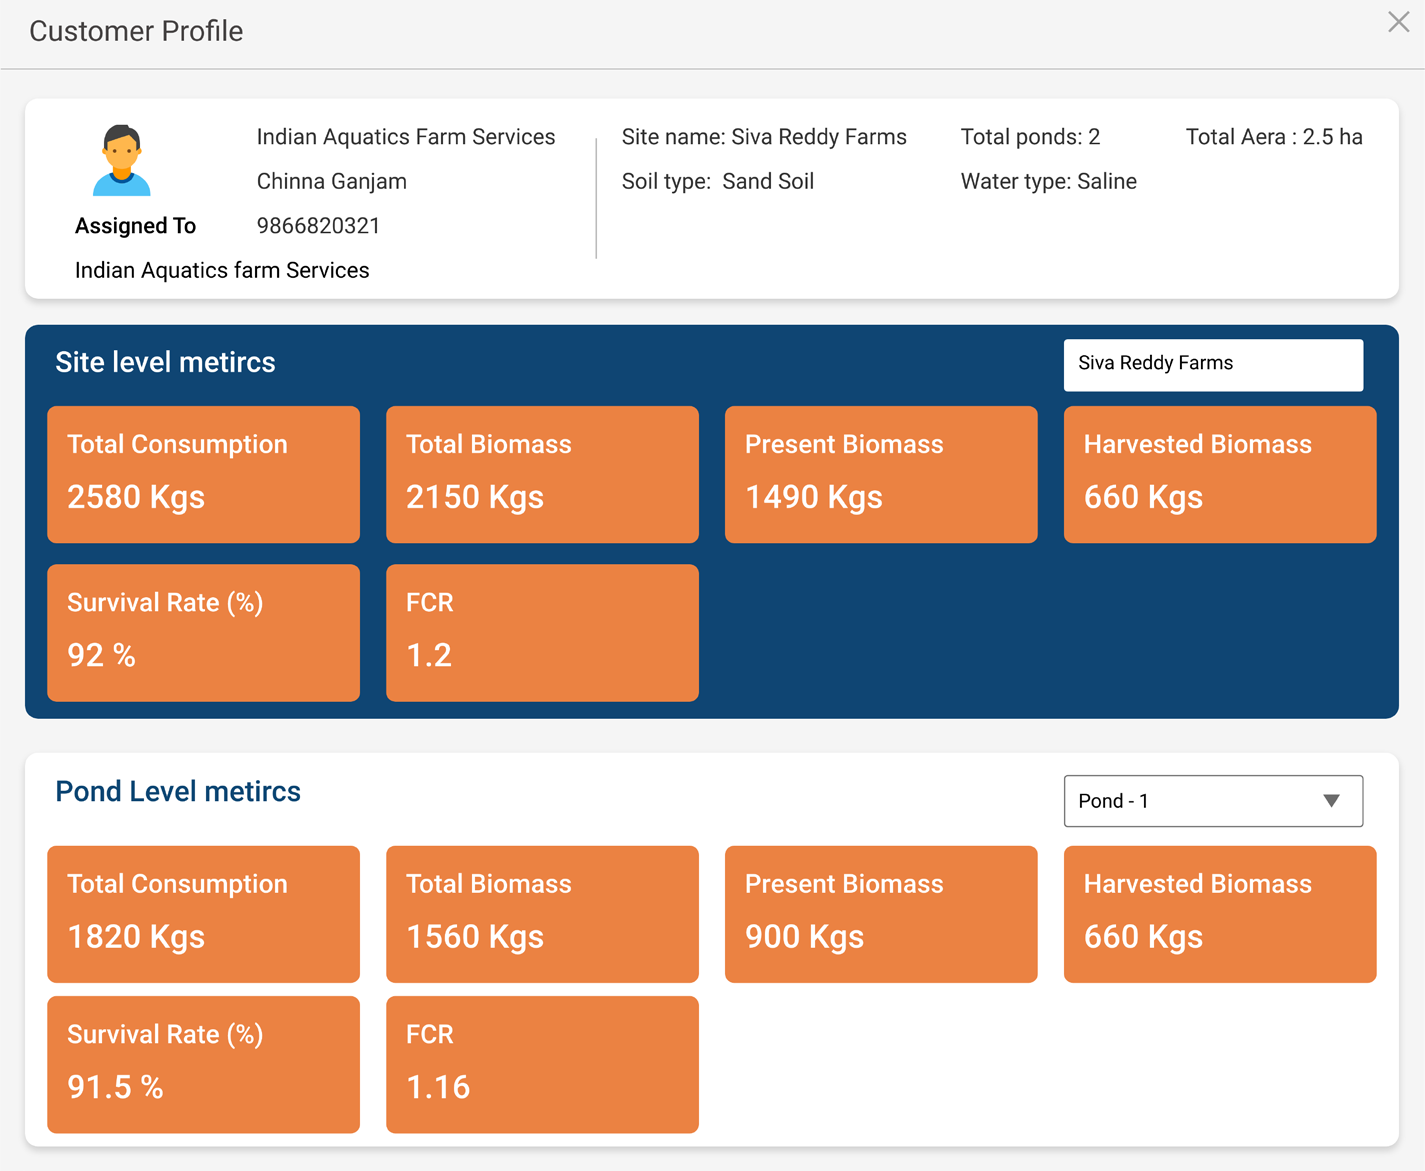The image size is (1425, 1171).
Task: Click Indian Aquatics Farm Services name
Action: point(405,137)
